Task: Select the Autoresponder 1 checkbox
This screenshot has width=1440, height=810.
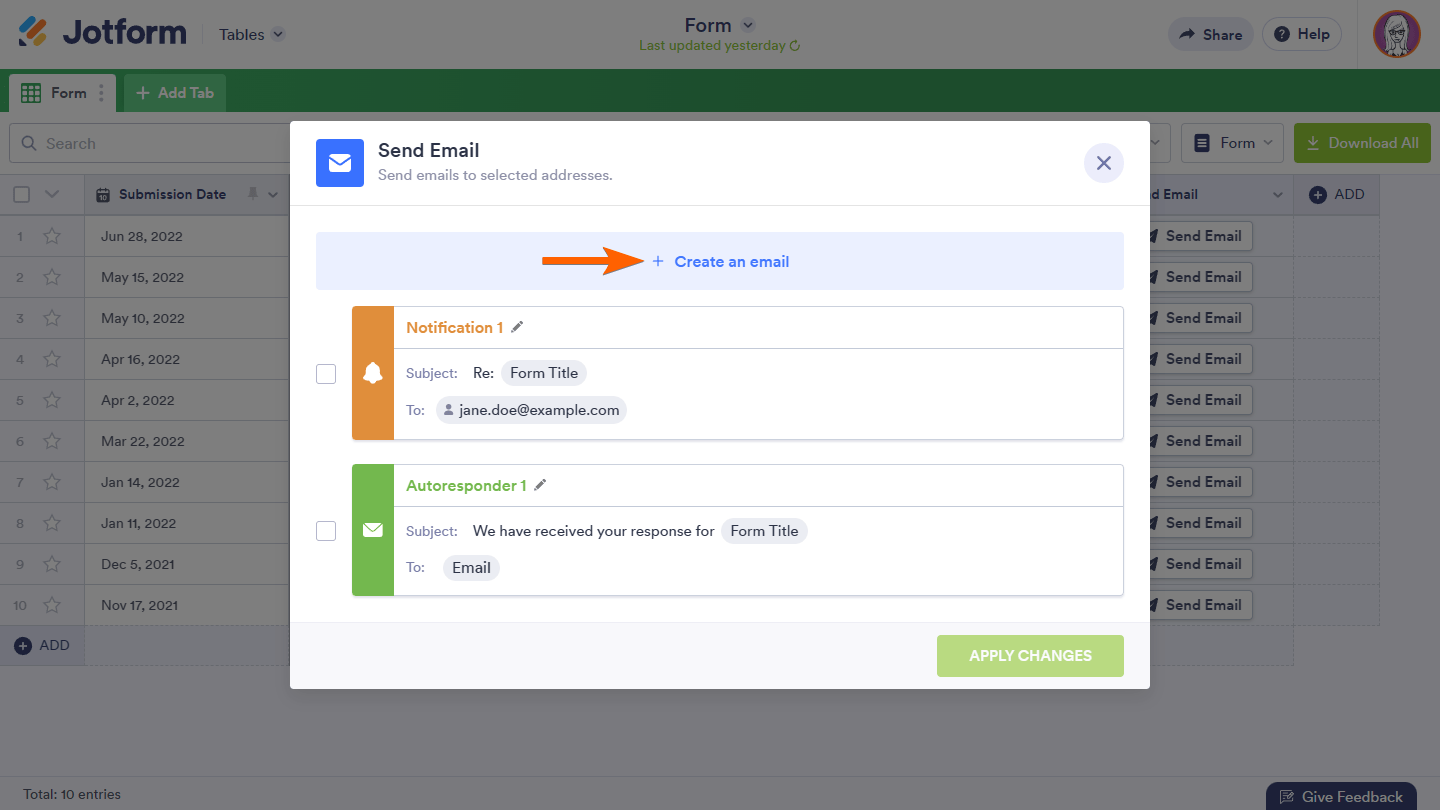Action: (x=326, y=531)
